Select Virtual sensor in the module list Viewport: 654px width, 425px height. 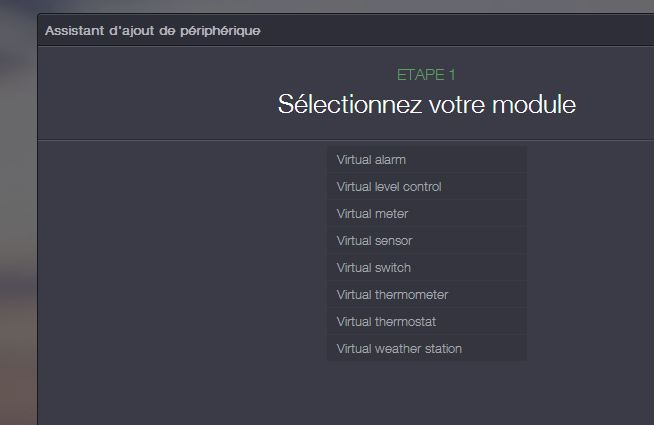pyautogui.click(x=426, y=241)
